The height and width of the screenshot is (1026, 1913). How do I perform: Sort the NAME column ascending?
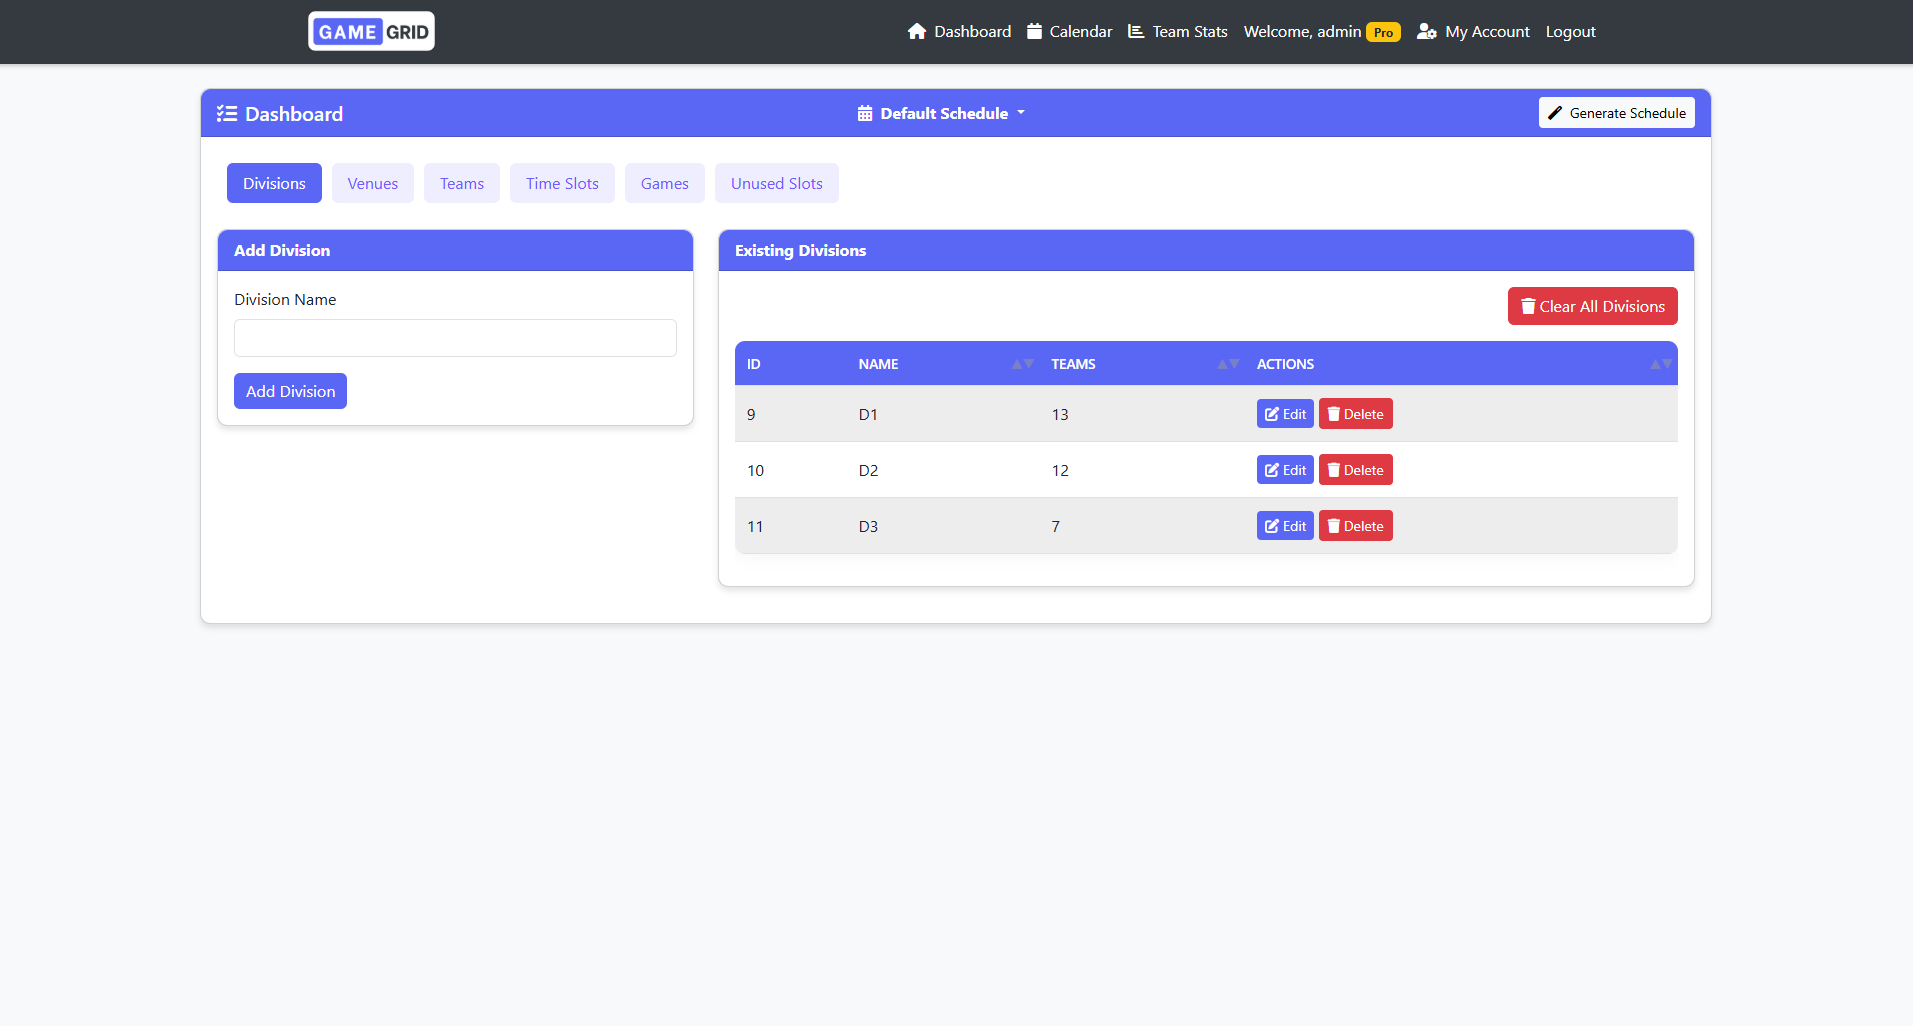(1017, 362)
